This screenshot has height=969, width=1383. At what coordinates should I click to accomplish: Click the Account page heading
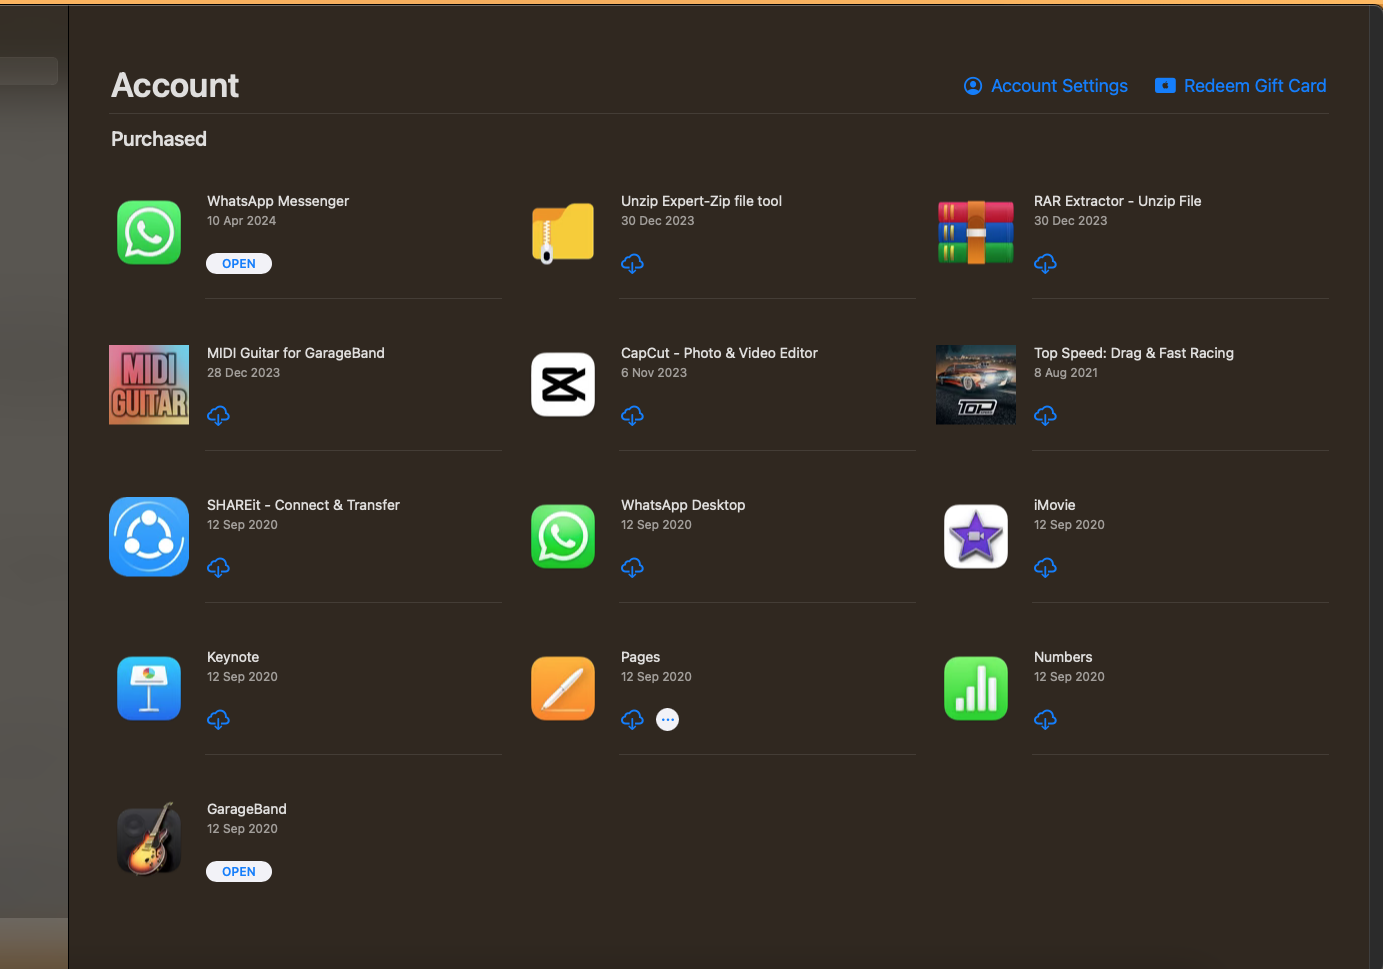click(x=175, y=85)
